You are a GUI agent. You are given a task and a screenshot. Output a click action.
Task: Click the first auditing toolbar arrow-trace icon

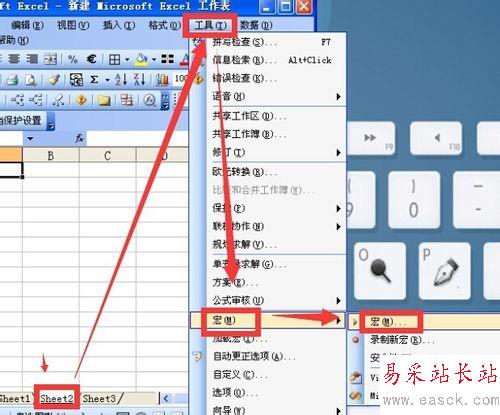pyautogui.click(x=17, y=100)
